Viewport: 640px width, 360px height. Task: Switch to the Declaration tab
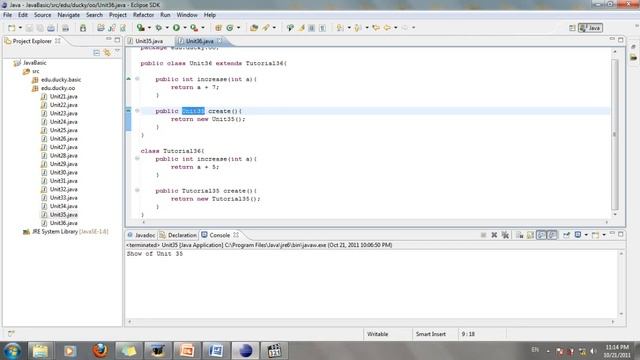(x=178, y=236)
